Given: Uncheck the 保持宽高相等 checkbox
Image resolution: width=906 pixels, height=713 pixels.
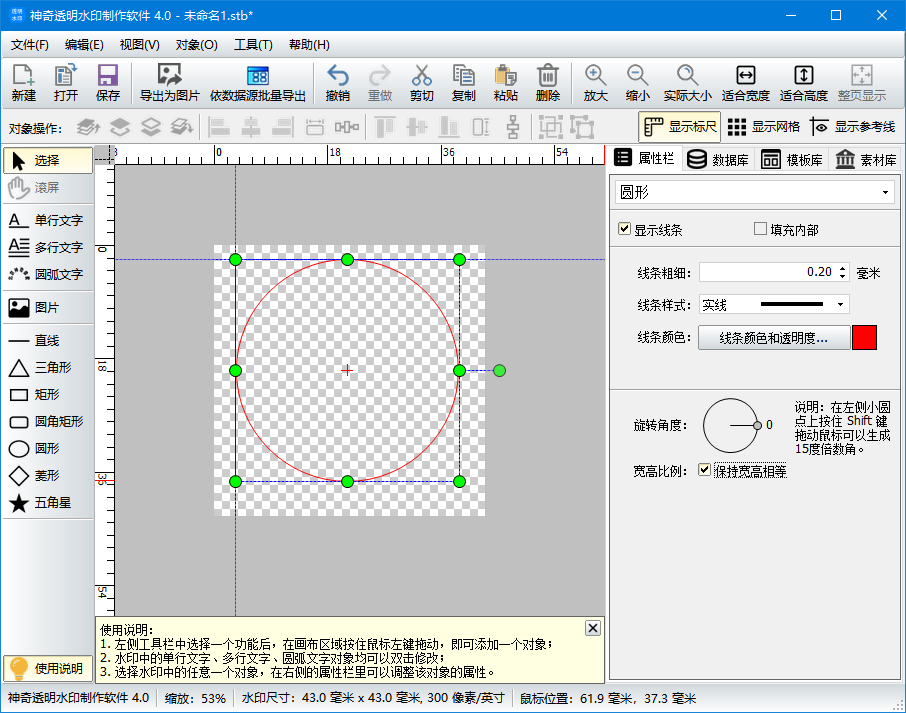Looking at the screenshot, I should pos(704,470).
